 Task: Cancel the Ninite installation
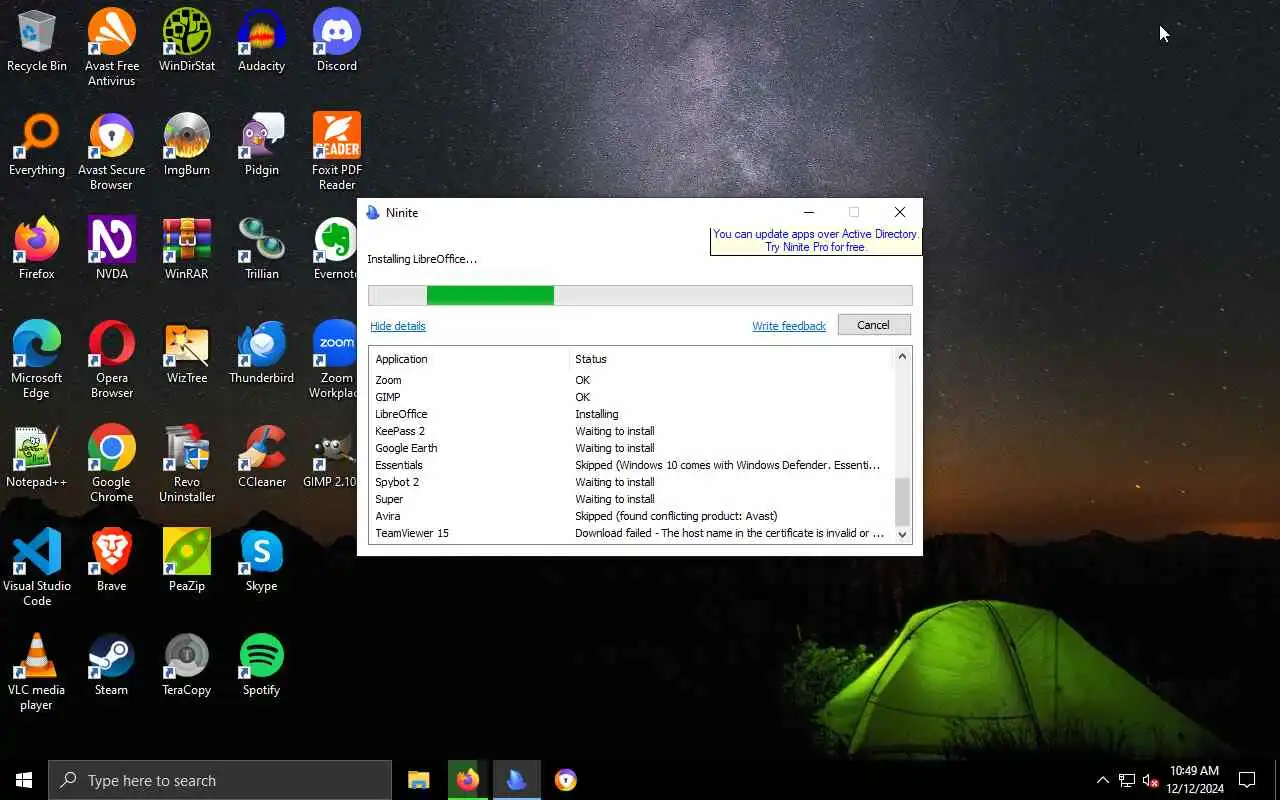[873, 325]
